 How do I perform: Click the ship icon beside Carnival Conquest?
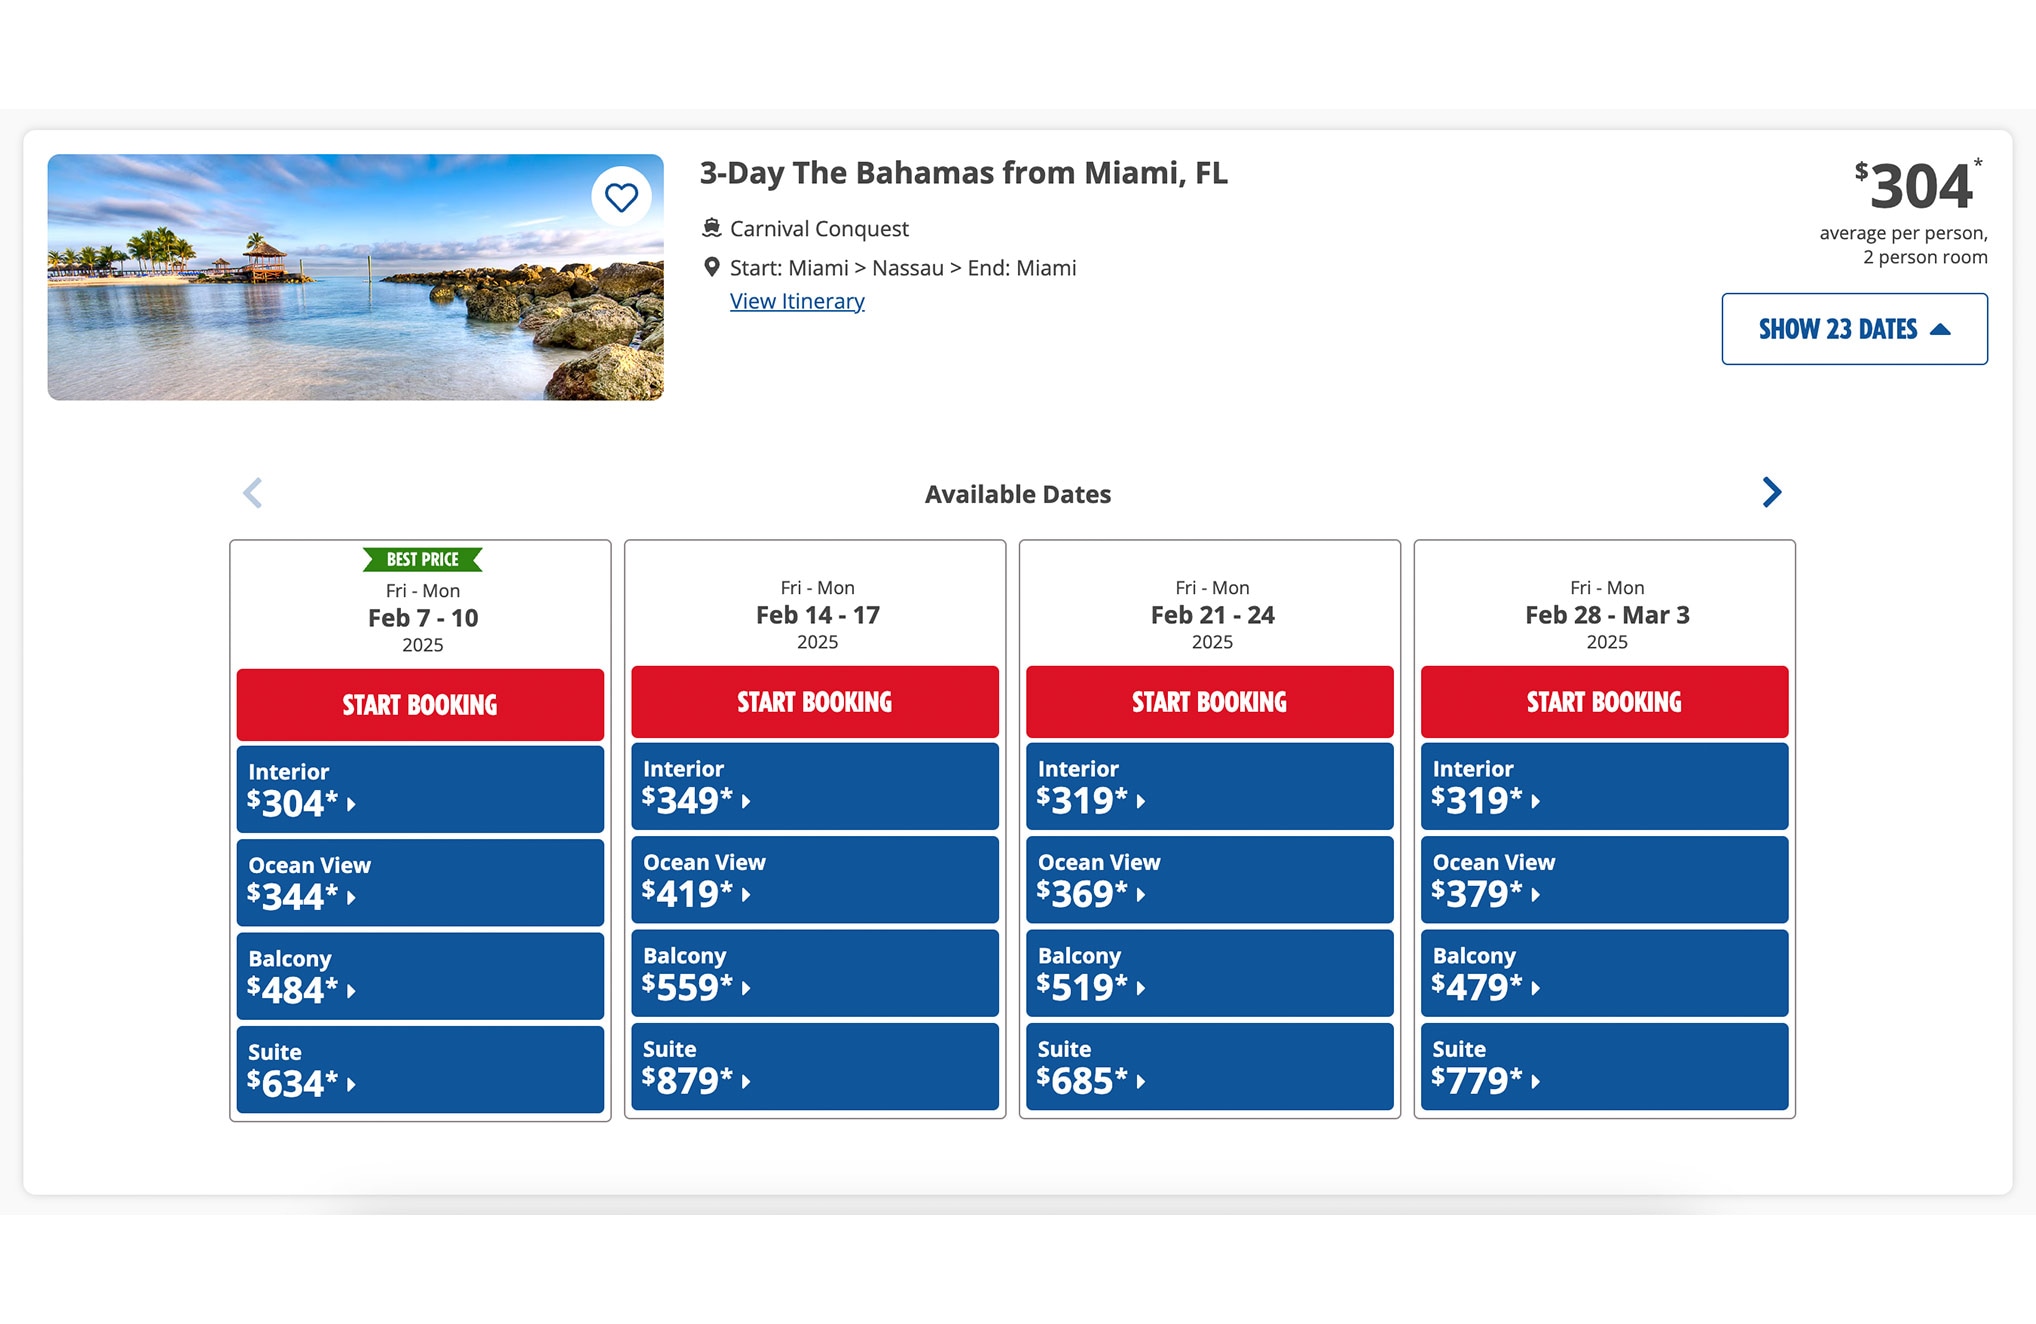[711, 227]
